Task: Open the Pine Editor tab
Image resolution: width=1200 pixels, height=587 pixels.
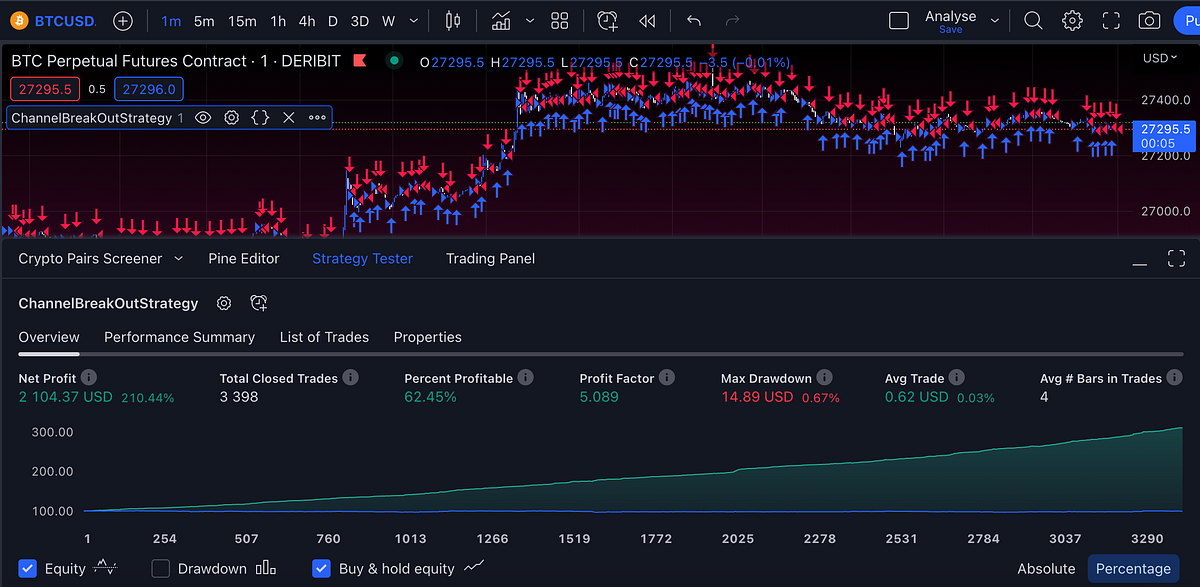Action: [244, 258]
